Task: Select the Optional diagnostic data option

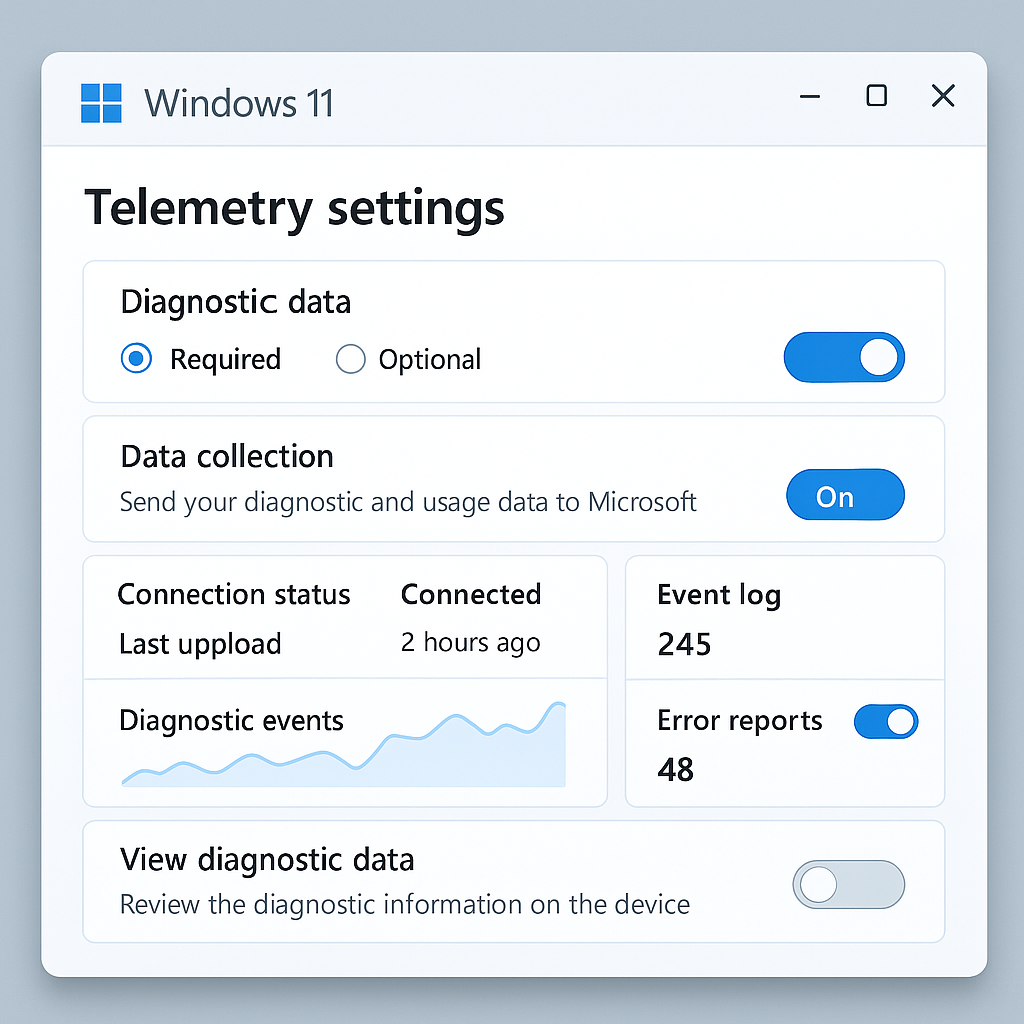Action: pyautogui.click(x=351, y=359)
